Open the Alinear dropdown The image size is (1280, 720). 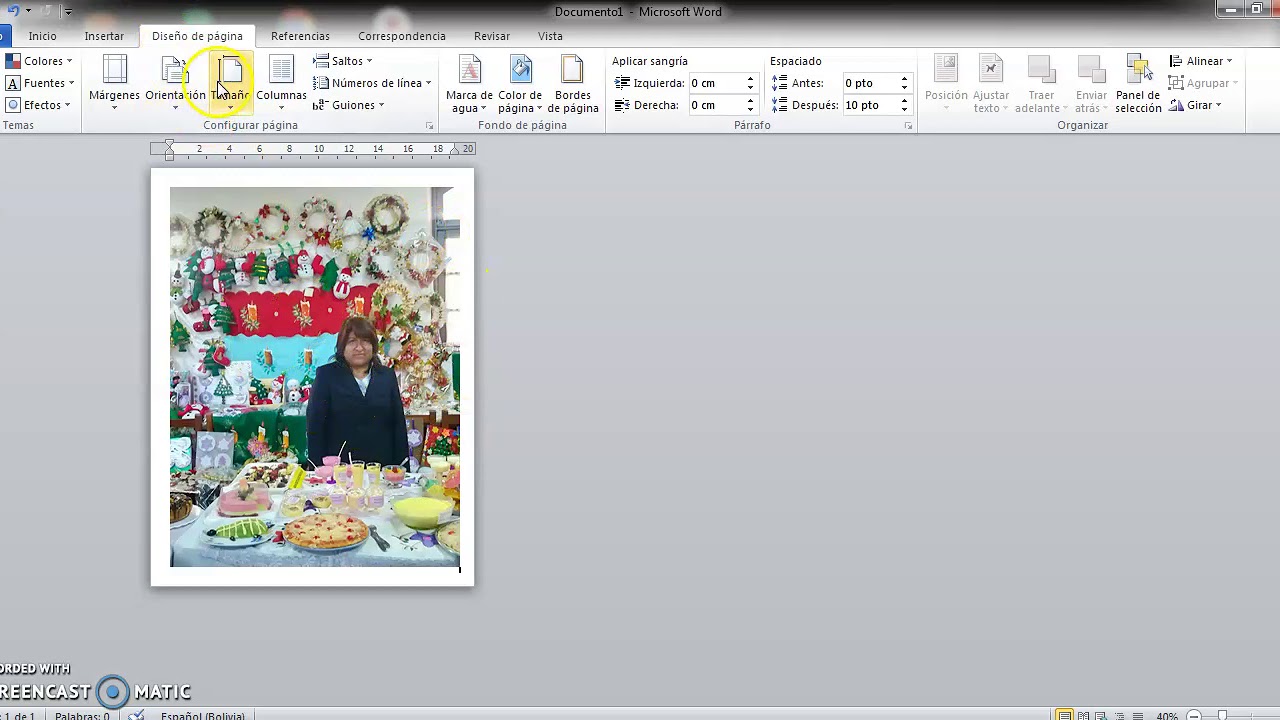pos(1201,61)
